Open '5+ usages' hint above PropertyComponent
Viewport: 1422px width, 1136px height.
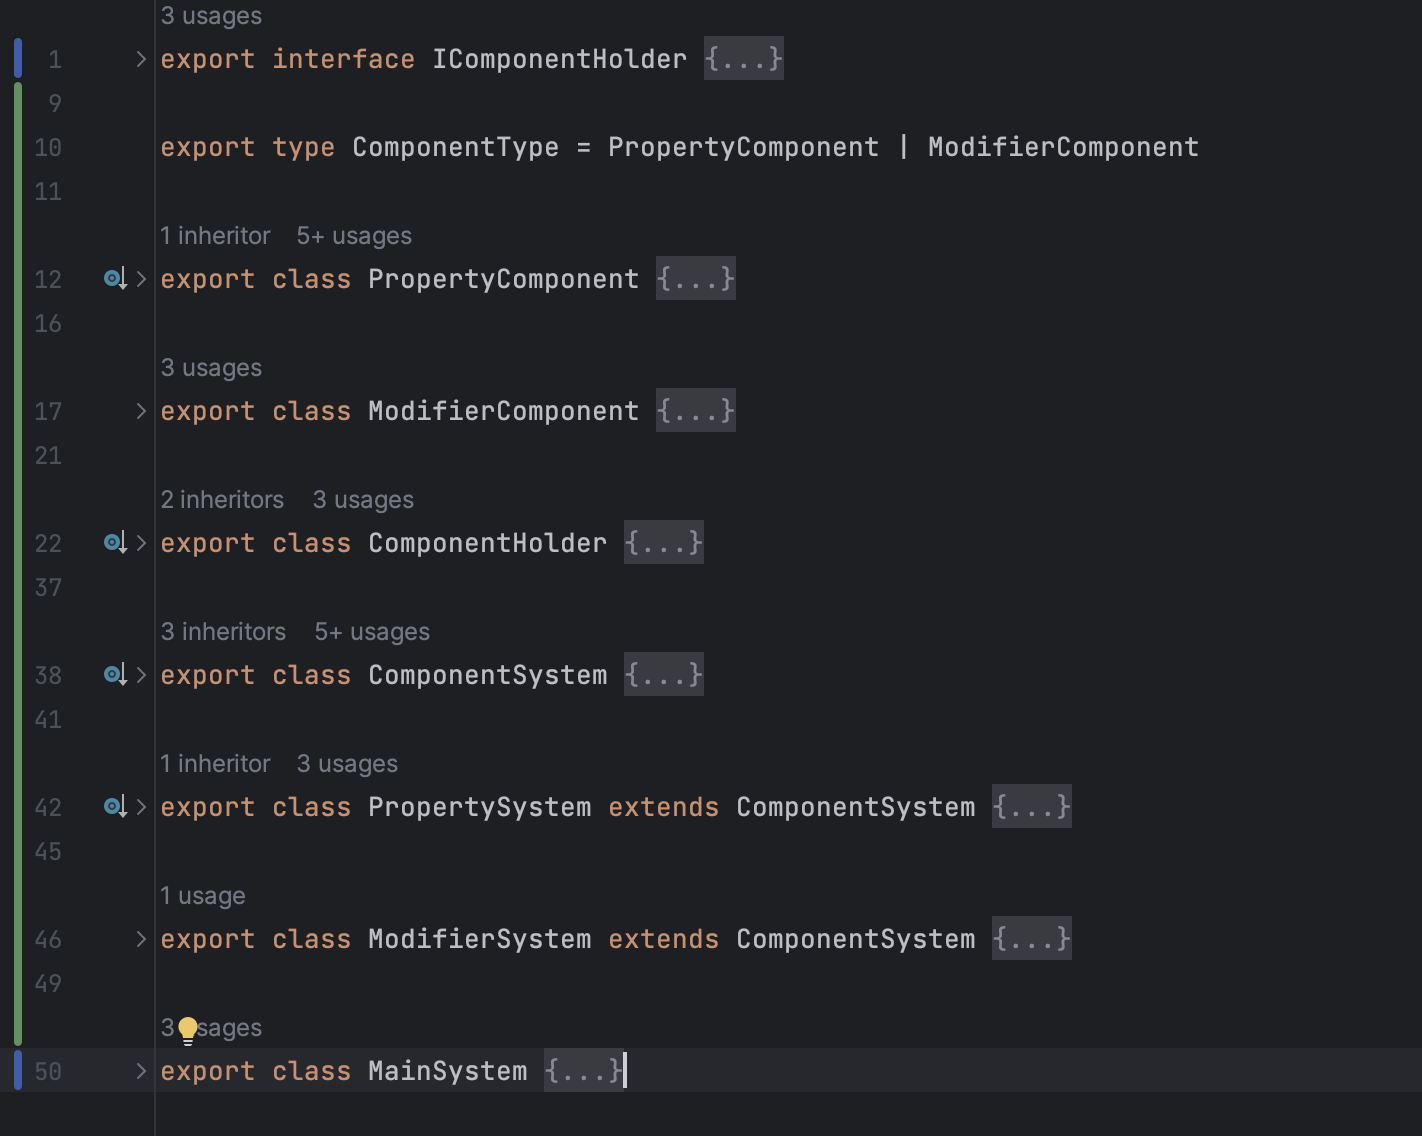354,236
